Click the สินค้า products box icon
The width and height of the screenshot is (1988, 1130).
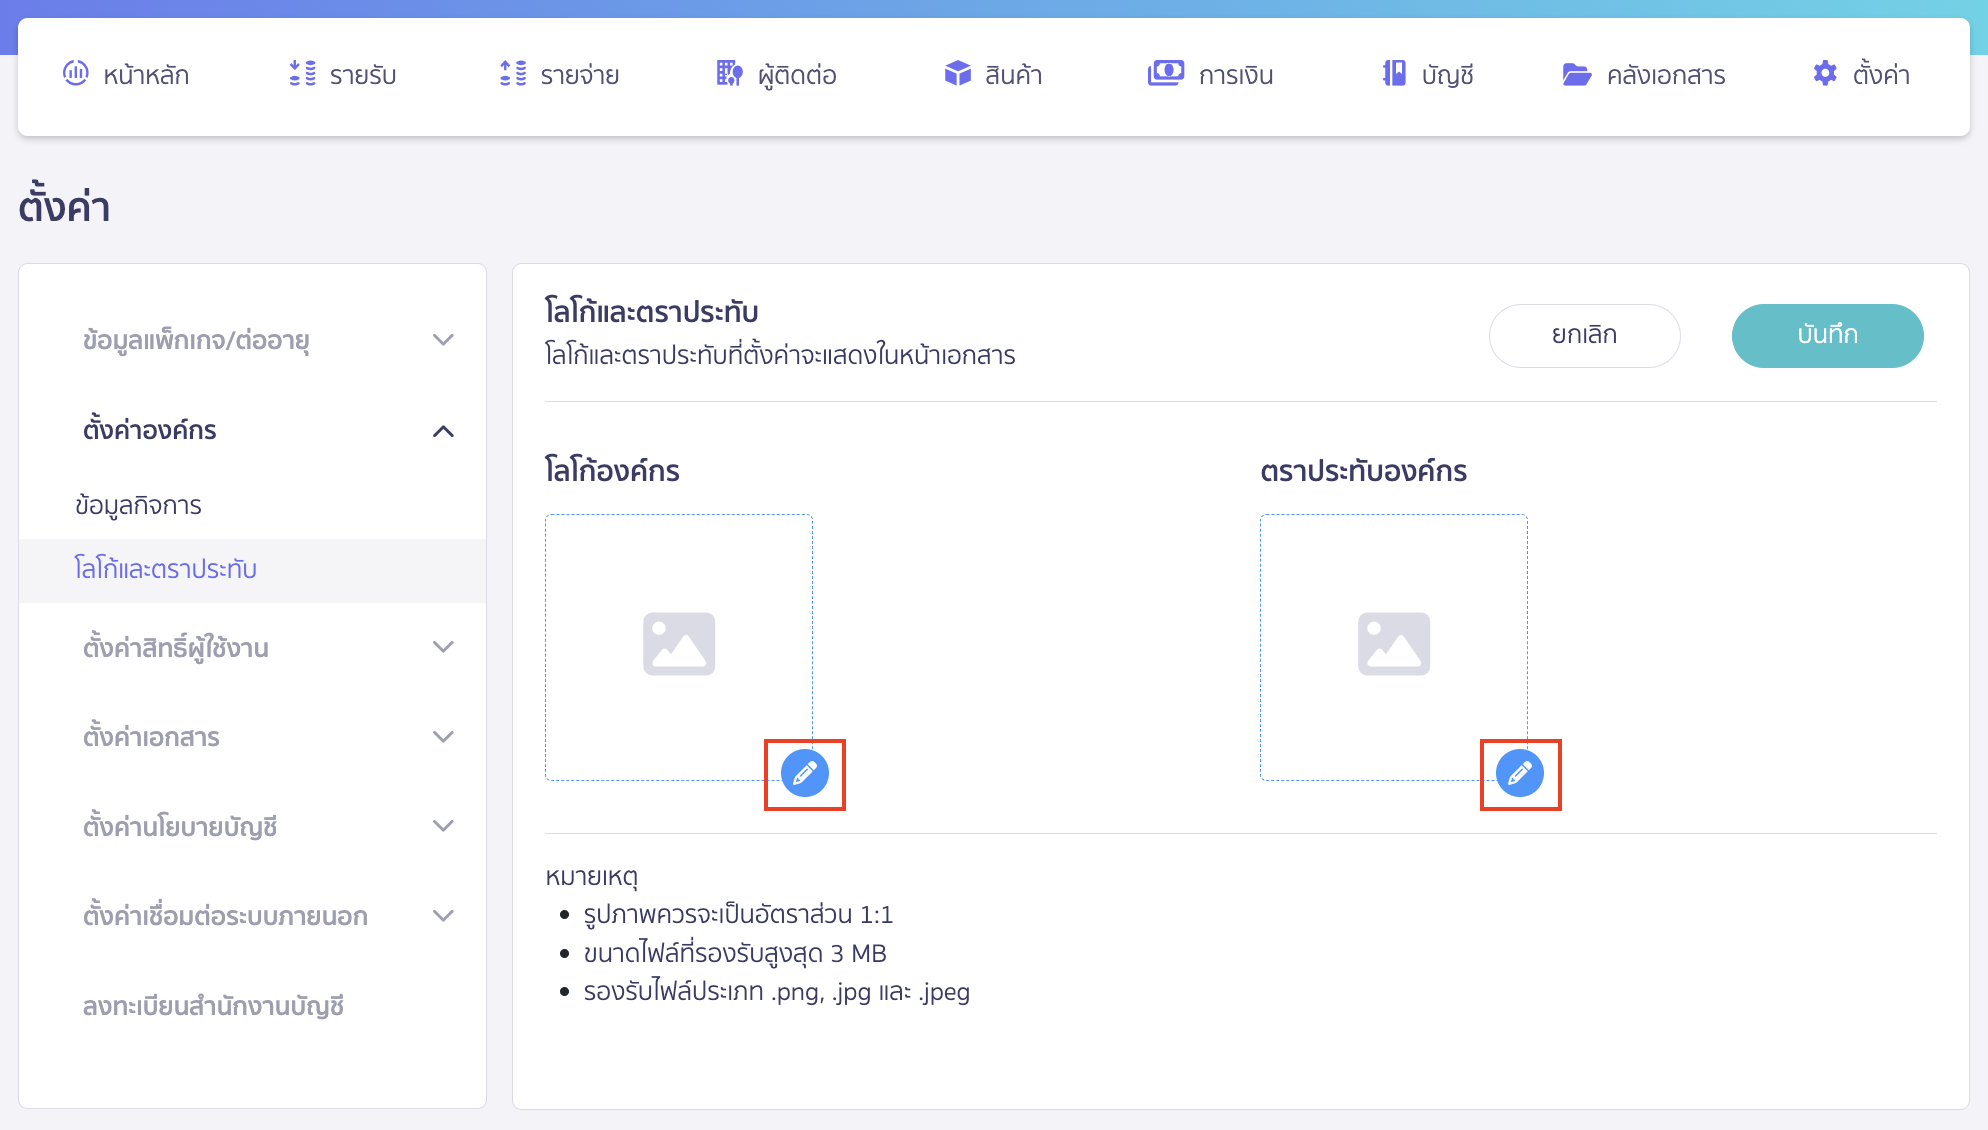coord(957,73)
